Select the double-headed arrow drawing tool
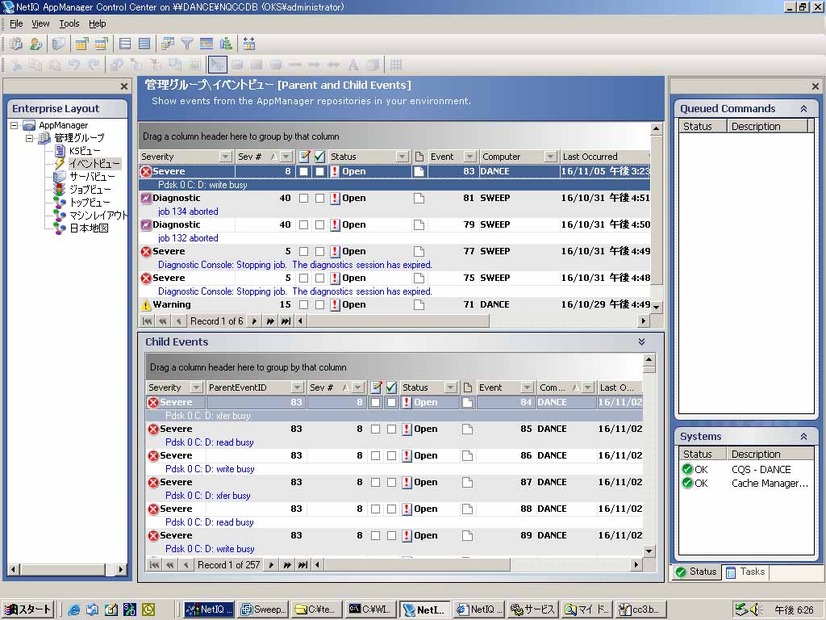This screenshot has width=826, height=620. point(333,65)
